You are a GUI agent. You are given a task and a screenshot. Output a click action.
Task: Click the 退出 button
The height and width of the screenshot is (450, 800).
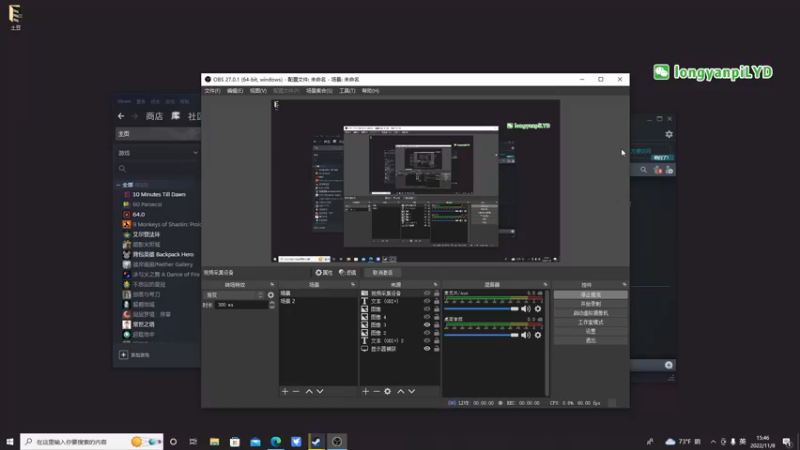tap(590, 340)
